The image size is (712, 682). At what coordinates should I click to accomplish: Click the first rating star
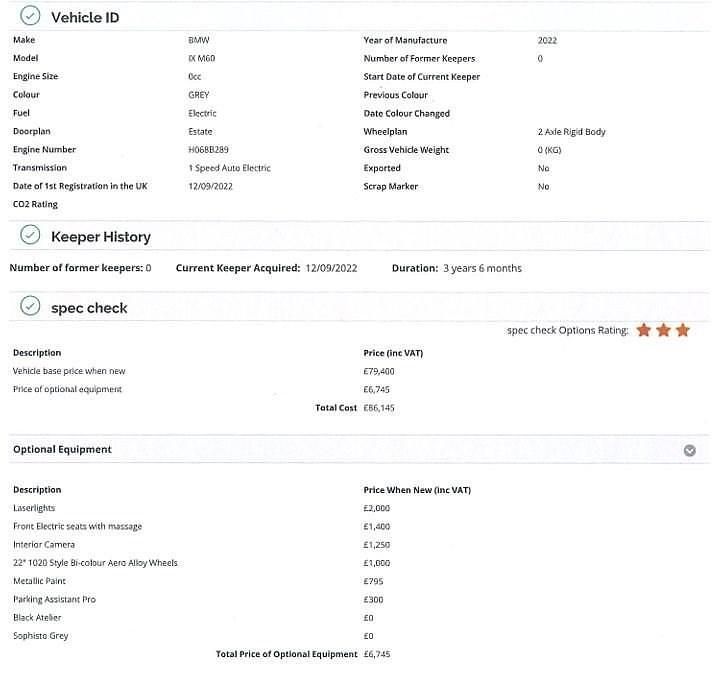point(644,330)
